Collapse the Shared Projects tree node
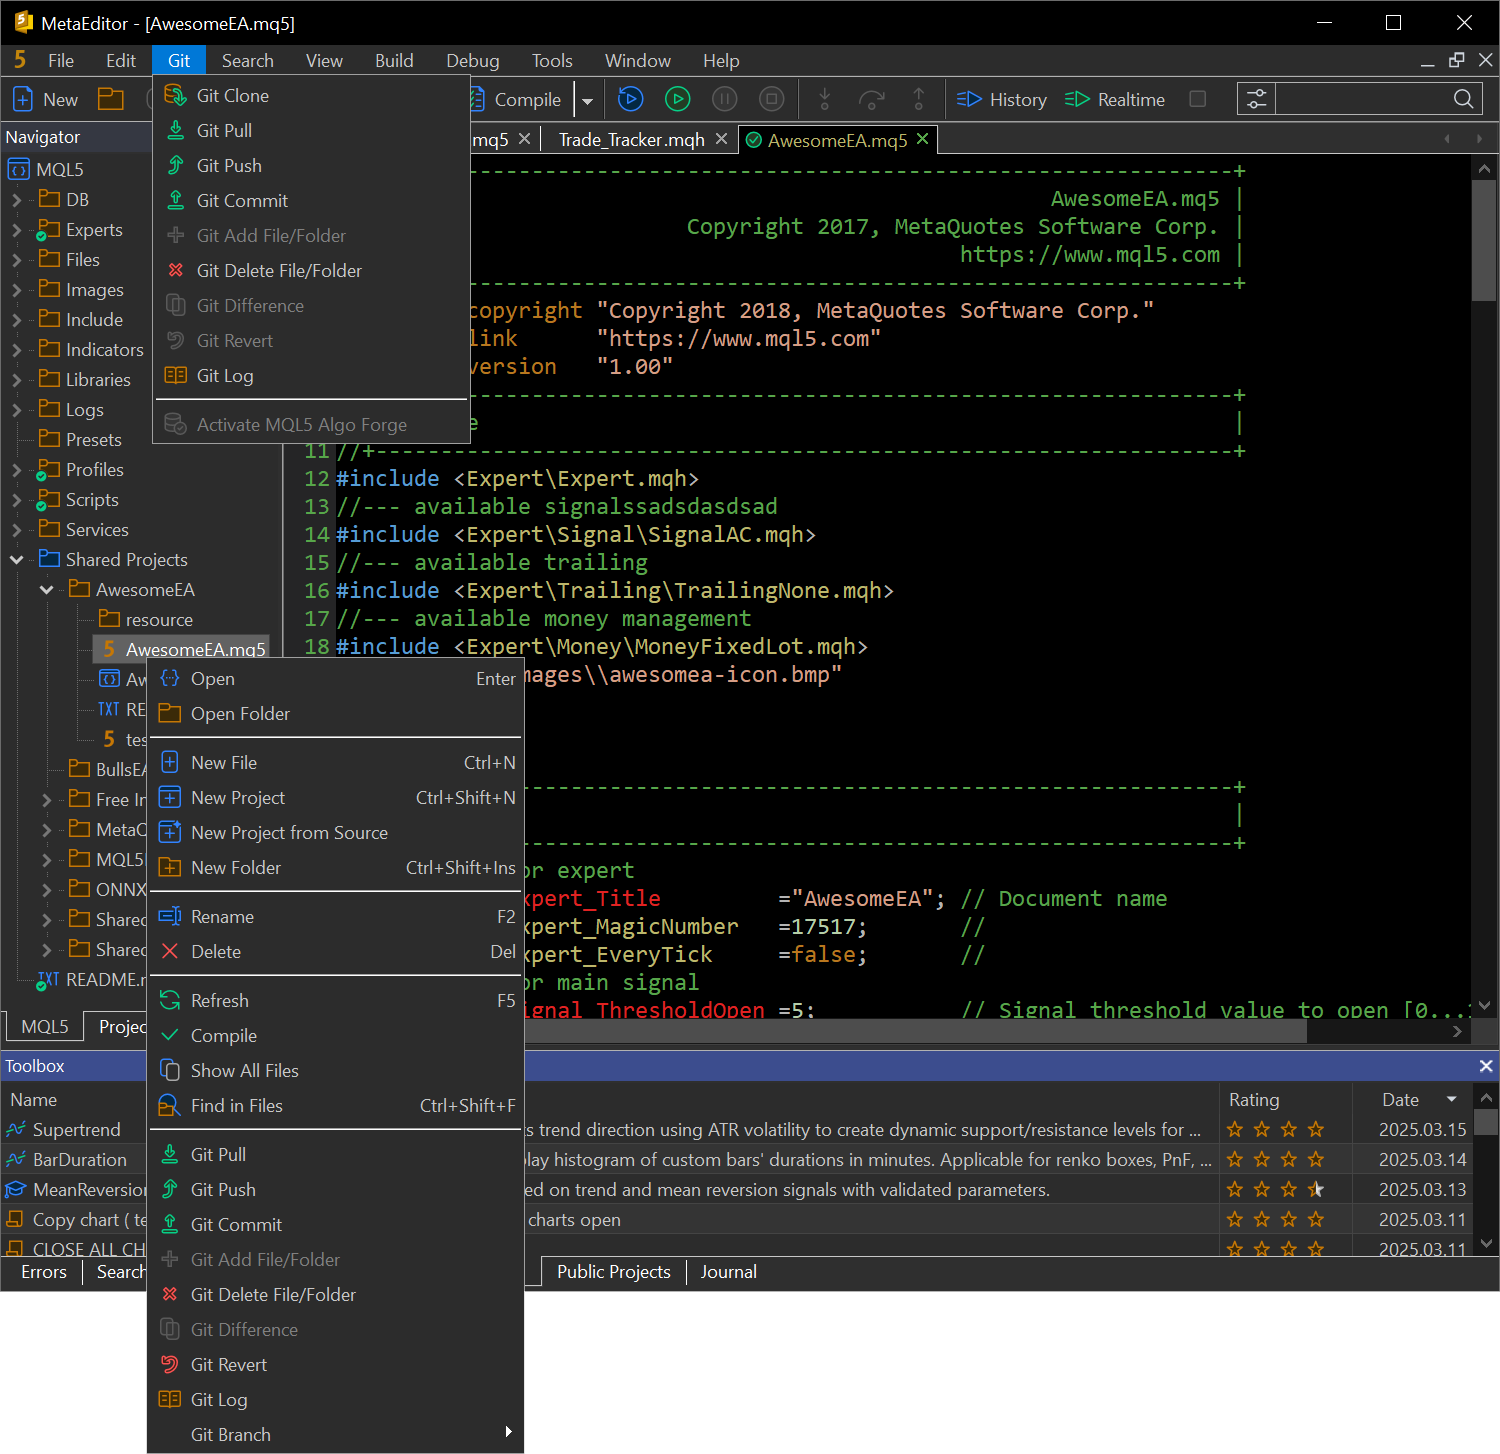1500x1454 pixels. pos(17,560)
